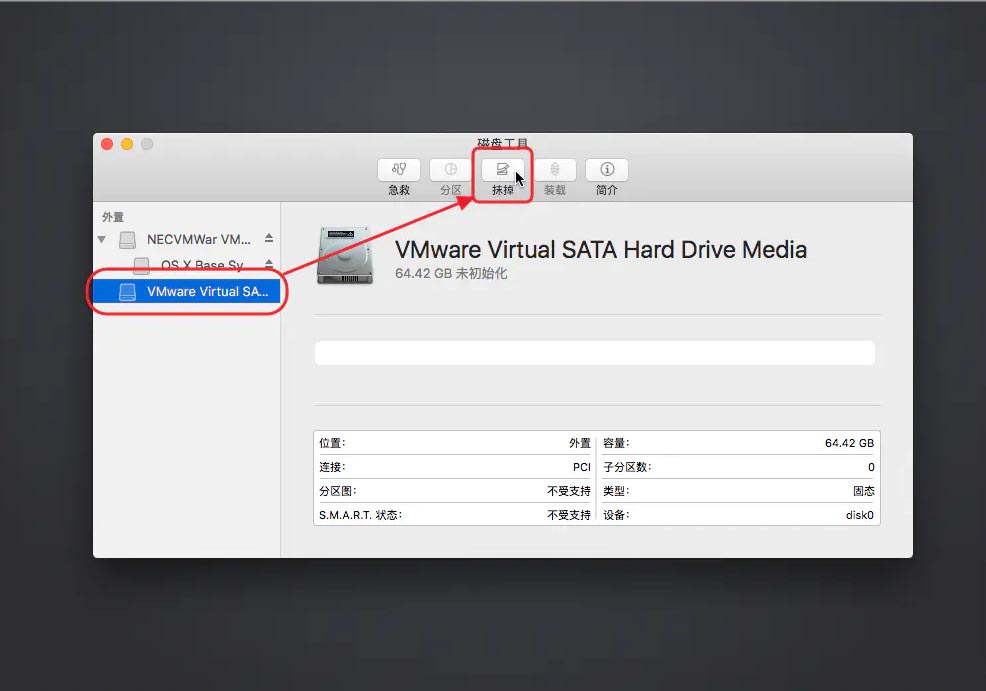This screenshot has width=986, height=691.
Task: Click the 分区图 value 不受支持
Action: point(569,491)
